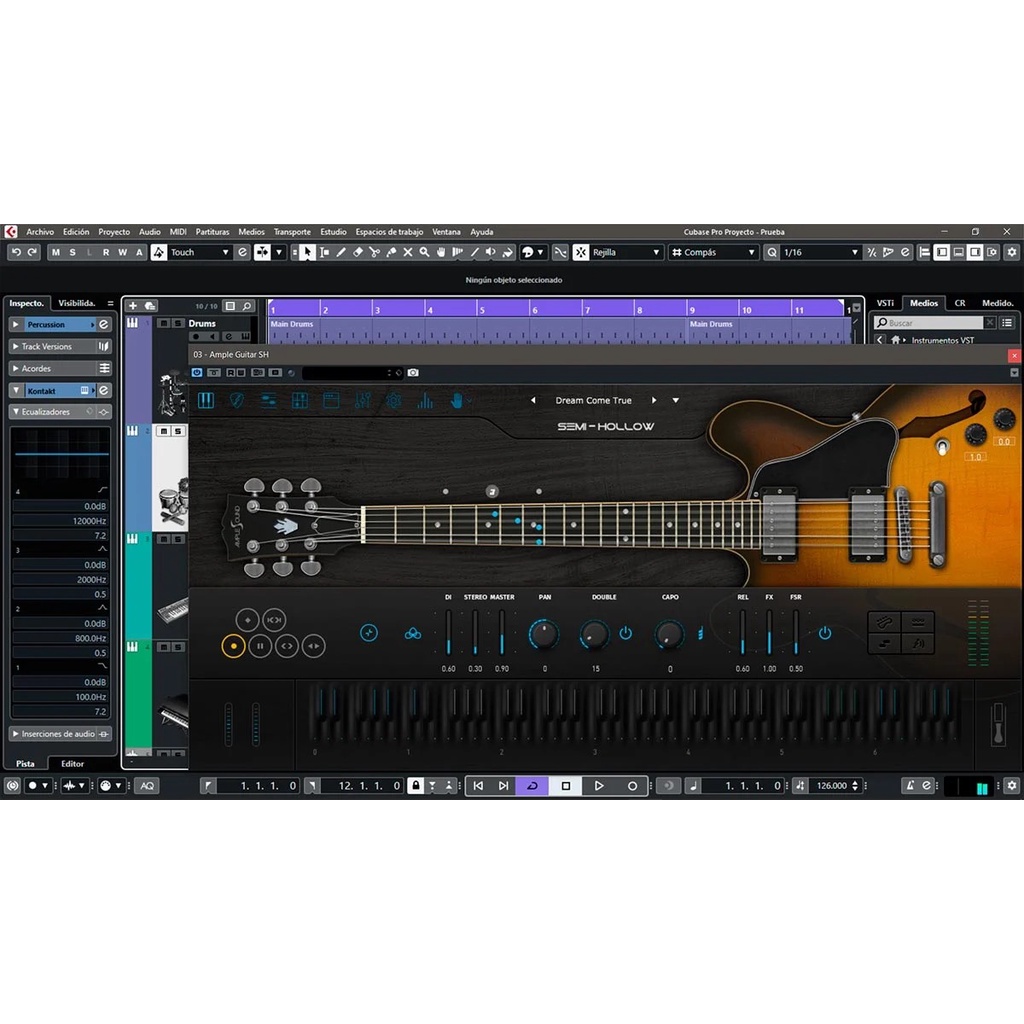Open Compás grid type dropdown
Screen dimensions: 1024x1024
click(713, 252)
